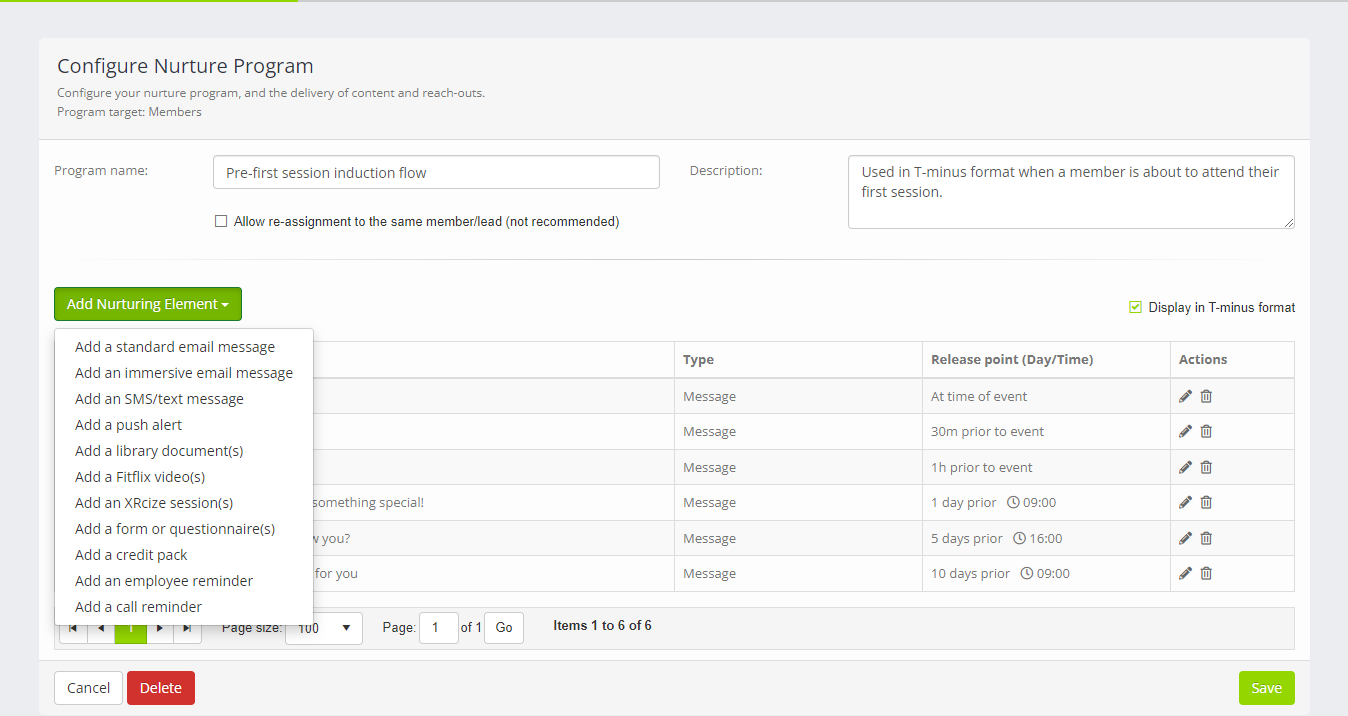Viewport: 1348px width, 716px height.
Task: Click the Cancel button
Action: [88, 688]
